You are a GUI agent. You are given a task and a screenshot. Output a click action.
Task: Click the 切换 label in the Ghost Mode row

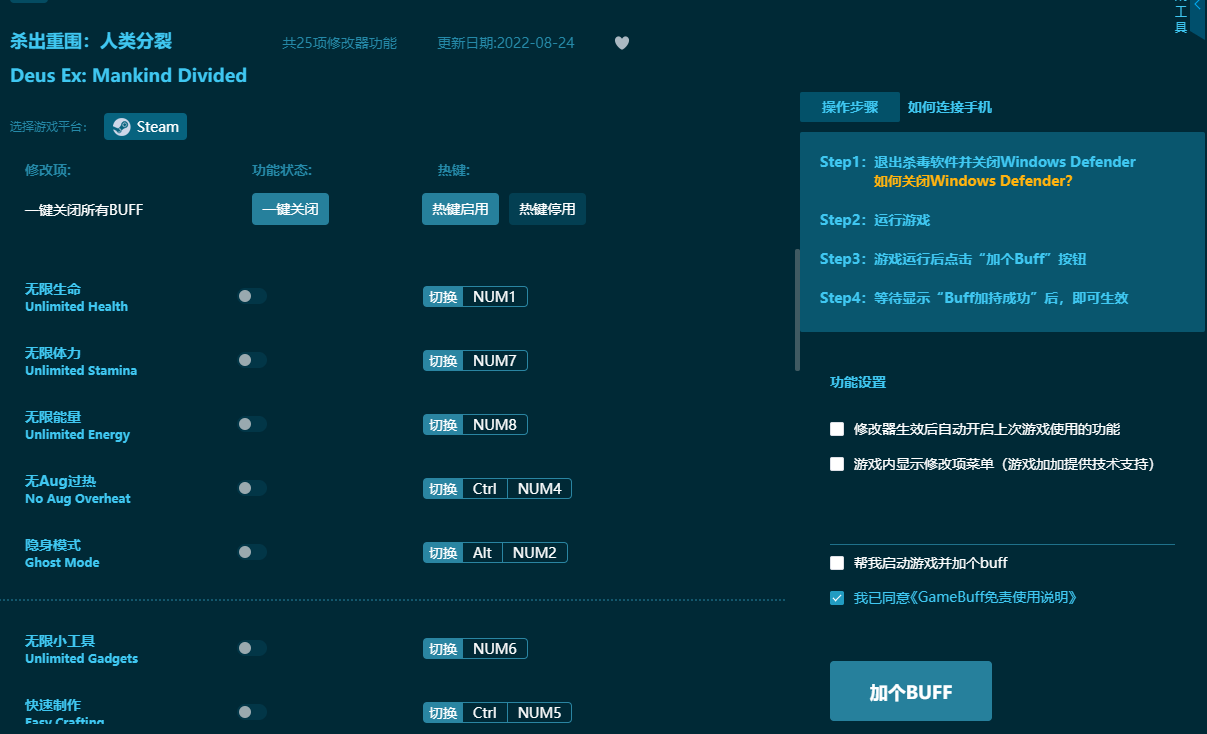[x=443, y=552]
